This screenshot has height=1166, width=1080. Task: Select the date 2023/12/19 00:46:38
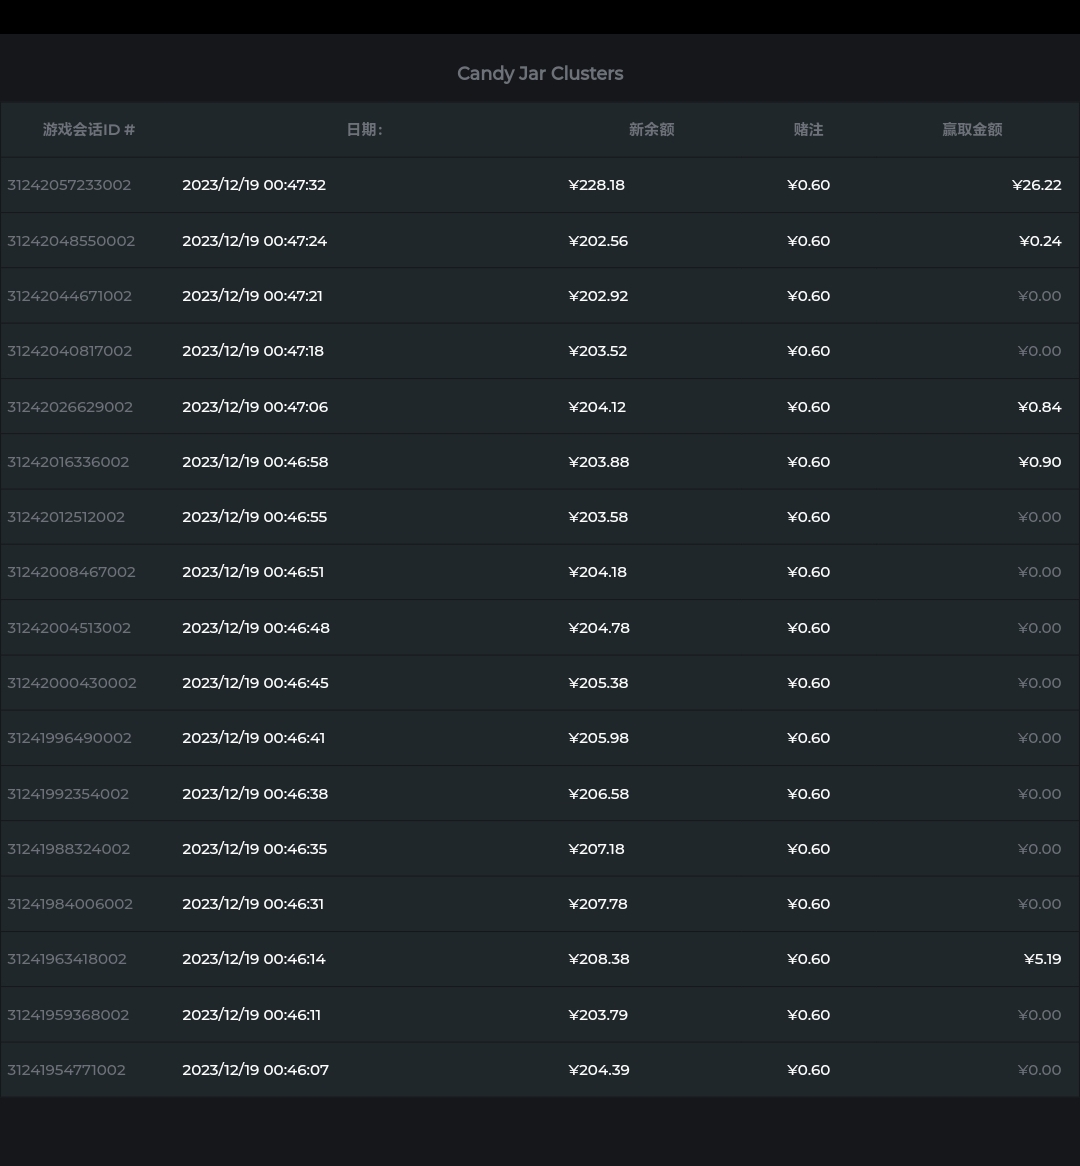click(255, 793)
